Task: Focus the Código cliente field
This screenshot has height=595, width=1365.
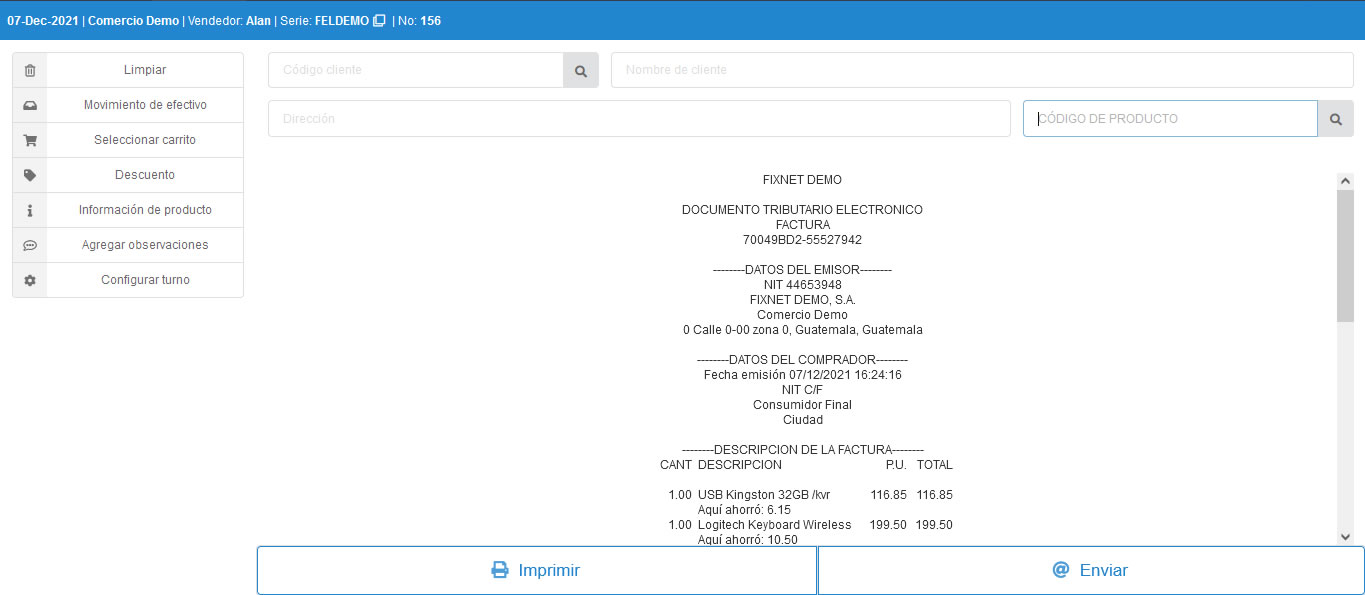Action: pyautogui.click(x=416, y=70)
